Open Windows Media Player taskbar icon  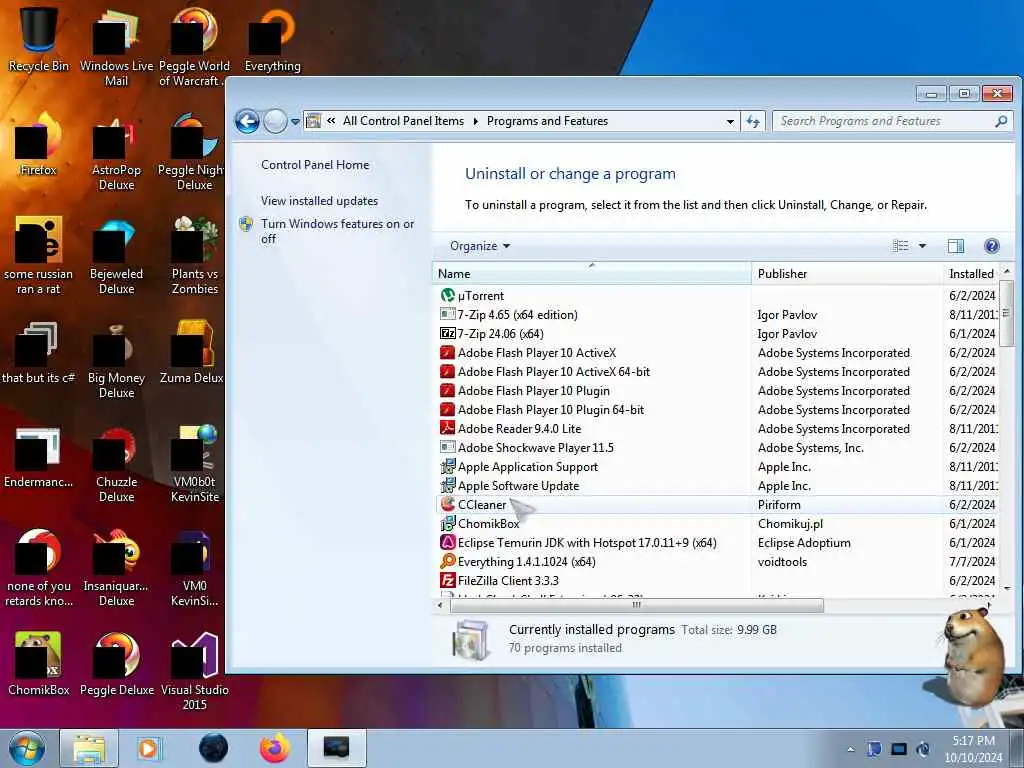click(x=148, y=748)
